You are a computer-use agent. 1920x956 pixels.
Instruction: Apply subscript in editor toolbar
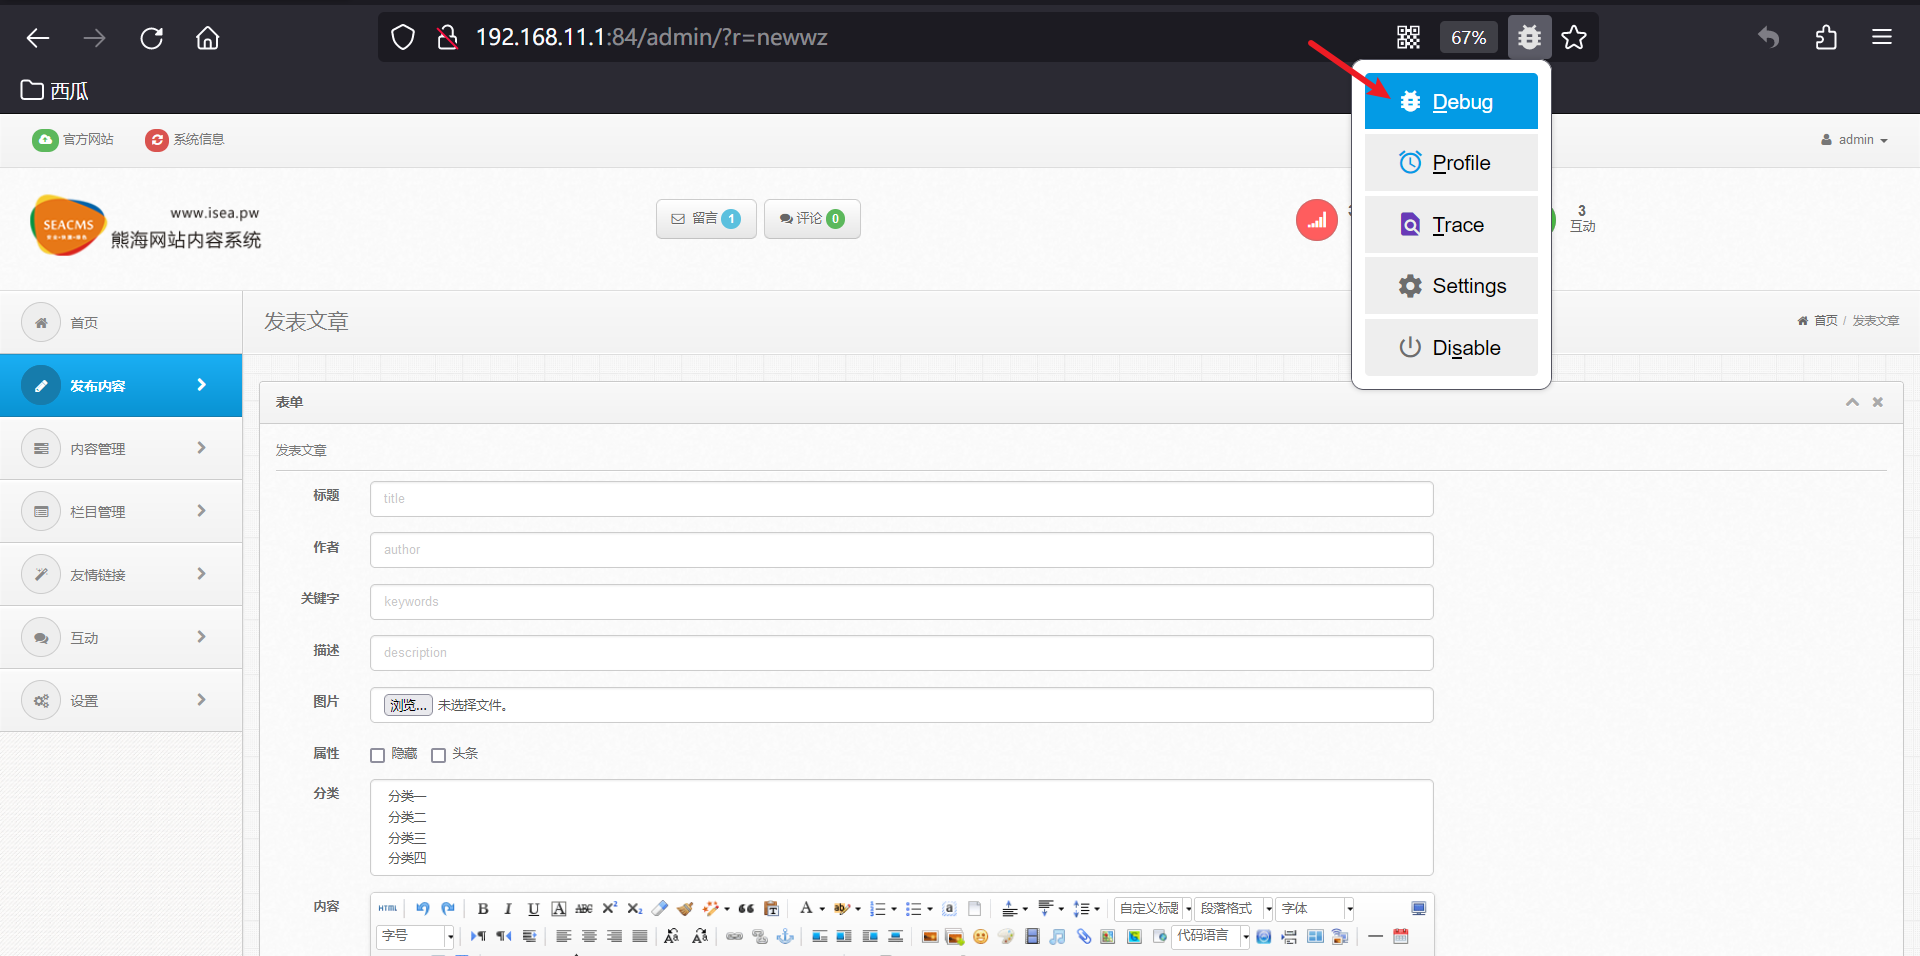click(634, 908)
